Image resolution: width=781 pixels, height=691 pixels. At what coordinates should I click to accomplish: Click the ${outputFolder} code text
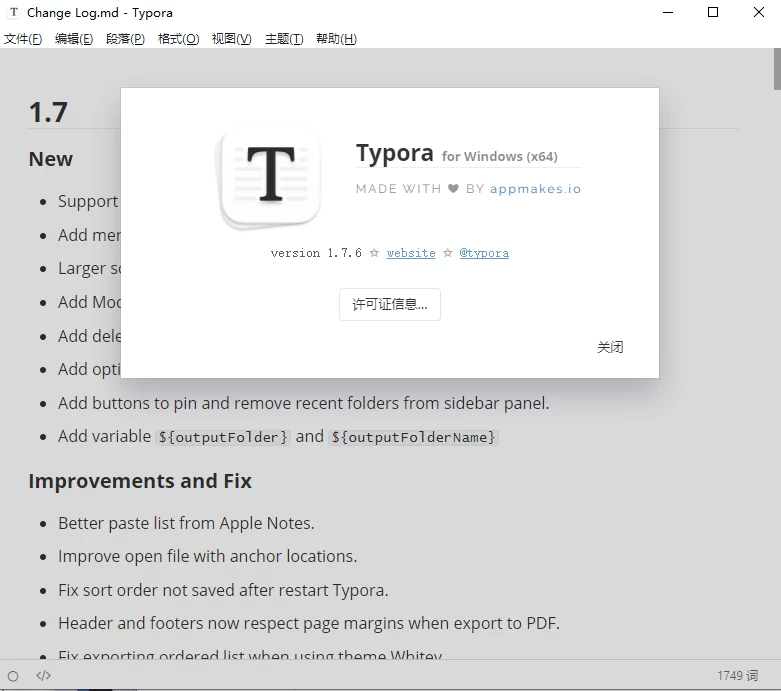click(223, 437)
